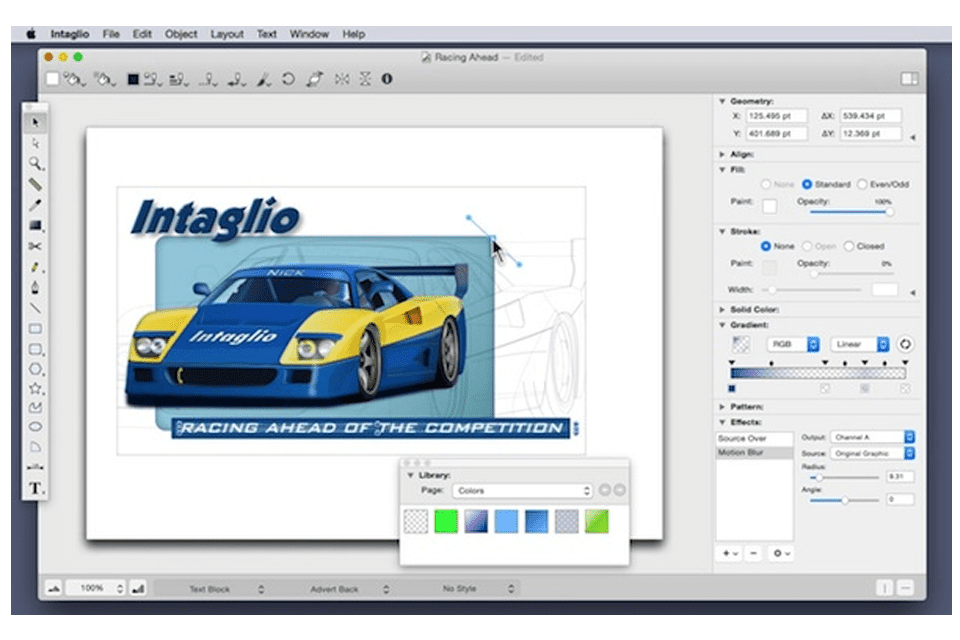Click the green swatch in Library
Image resolution: width=960 pixels, height=640 pixels.
[x=446, y=521]
